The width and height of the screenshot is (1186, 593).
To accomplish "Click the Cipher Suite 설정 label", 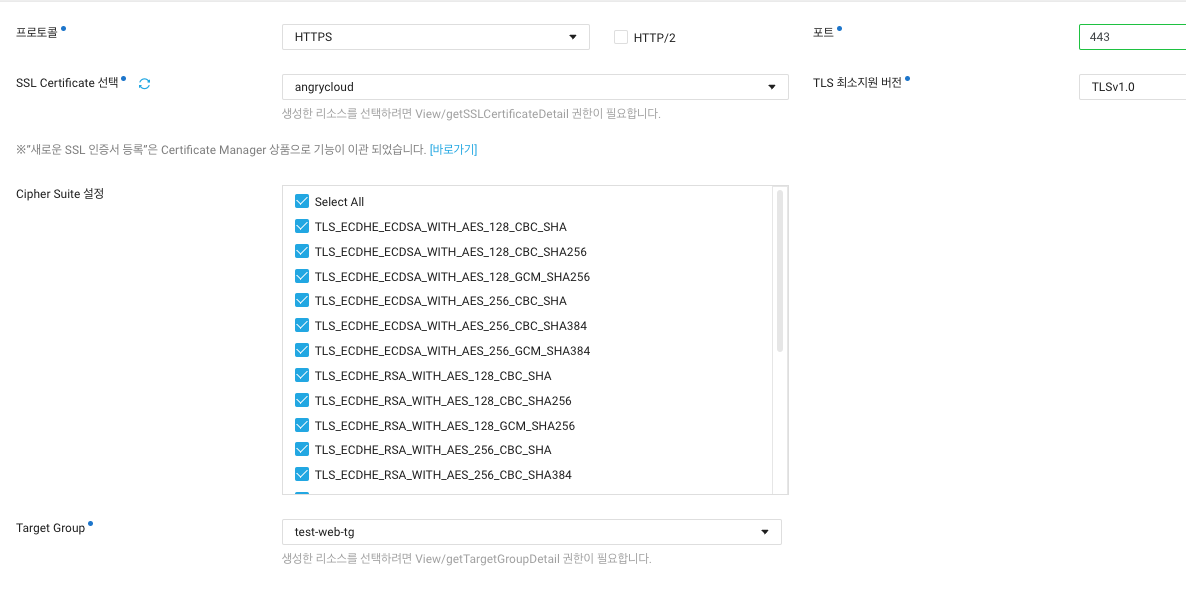I will coord(60,194).
